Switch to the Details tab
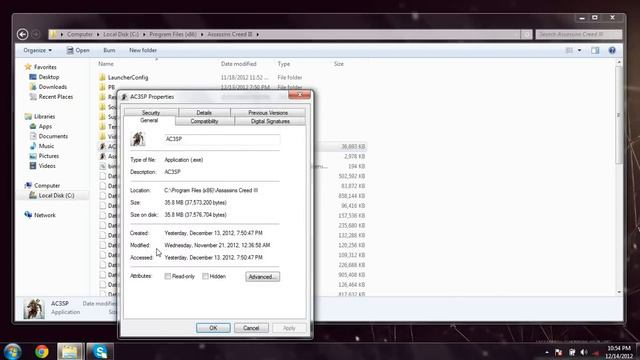The width and height of the screenshot is (640, 360). (204, 113)
